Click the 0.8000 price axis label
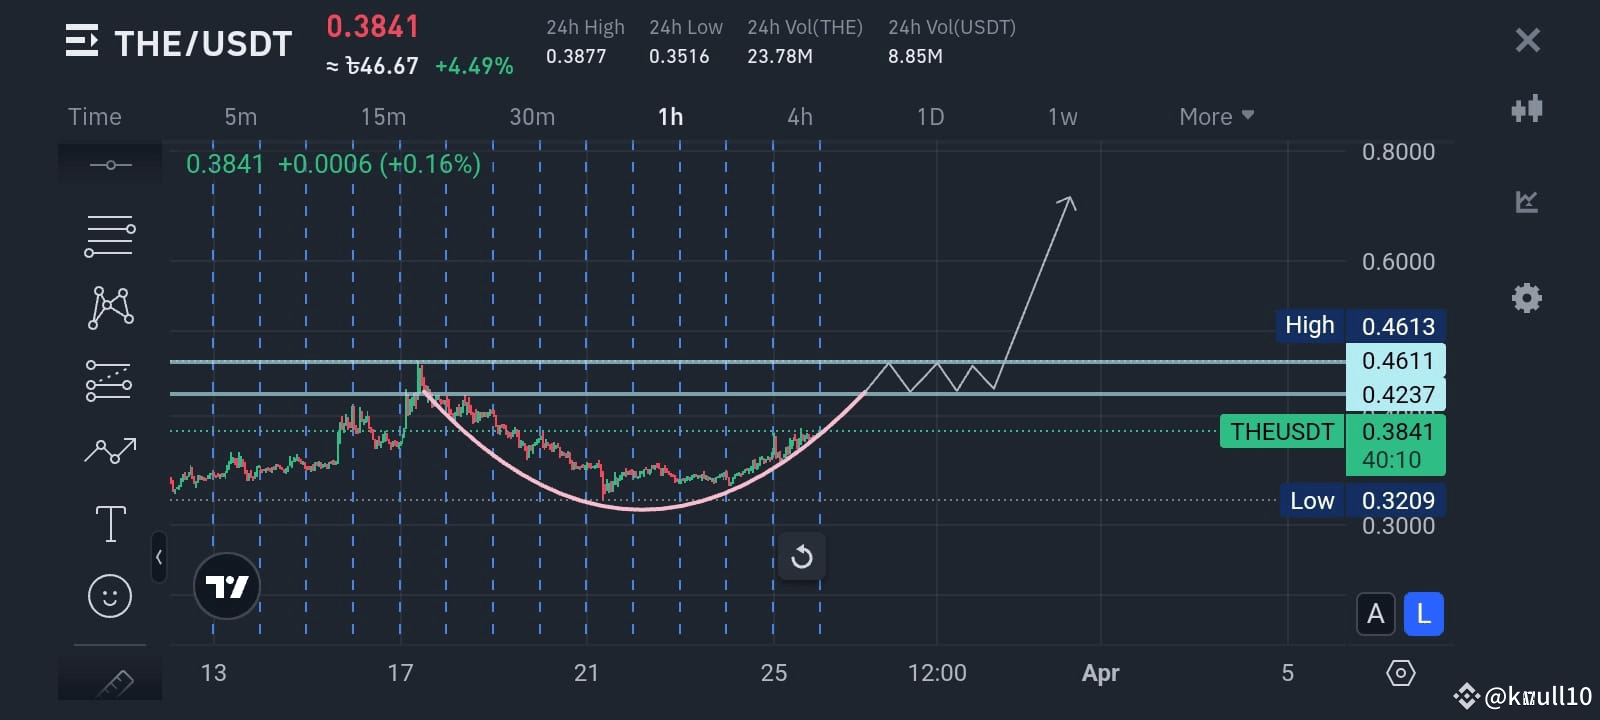Screen dimensions: 1600x720 1398,152
